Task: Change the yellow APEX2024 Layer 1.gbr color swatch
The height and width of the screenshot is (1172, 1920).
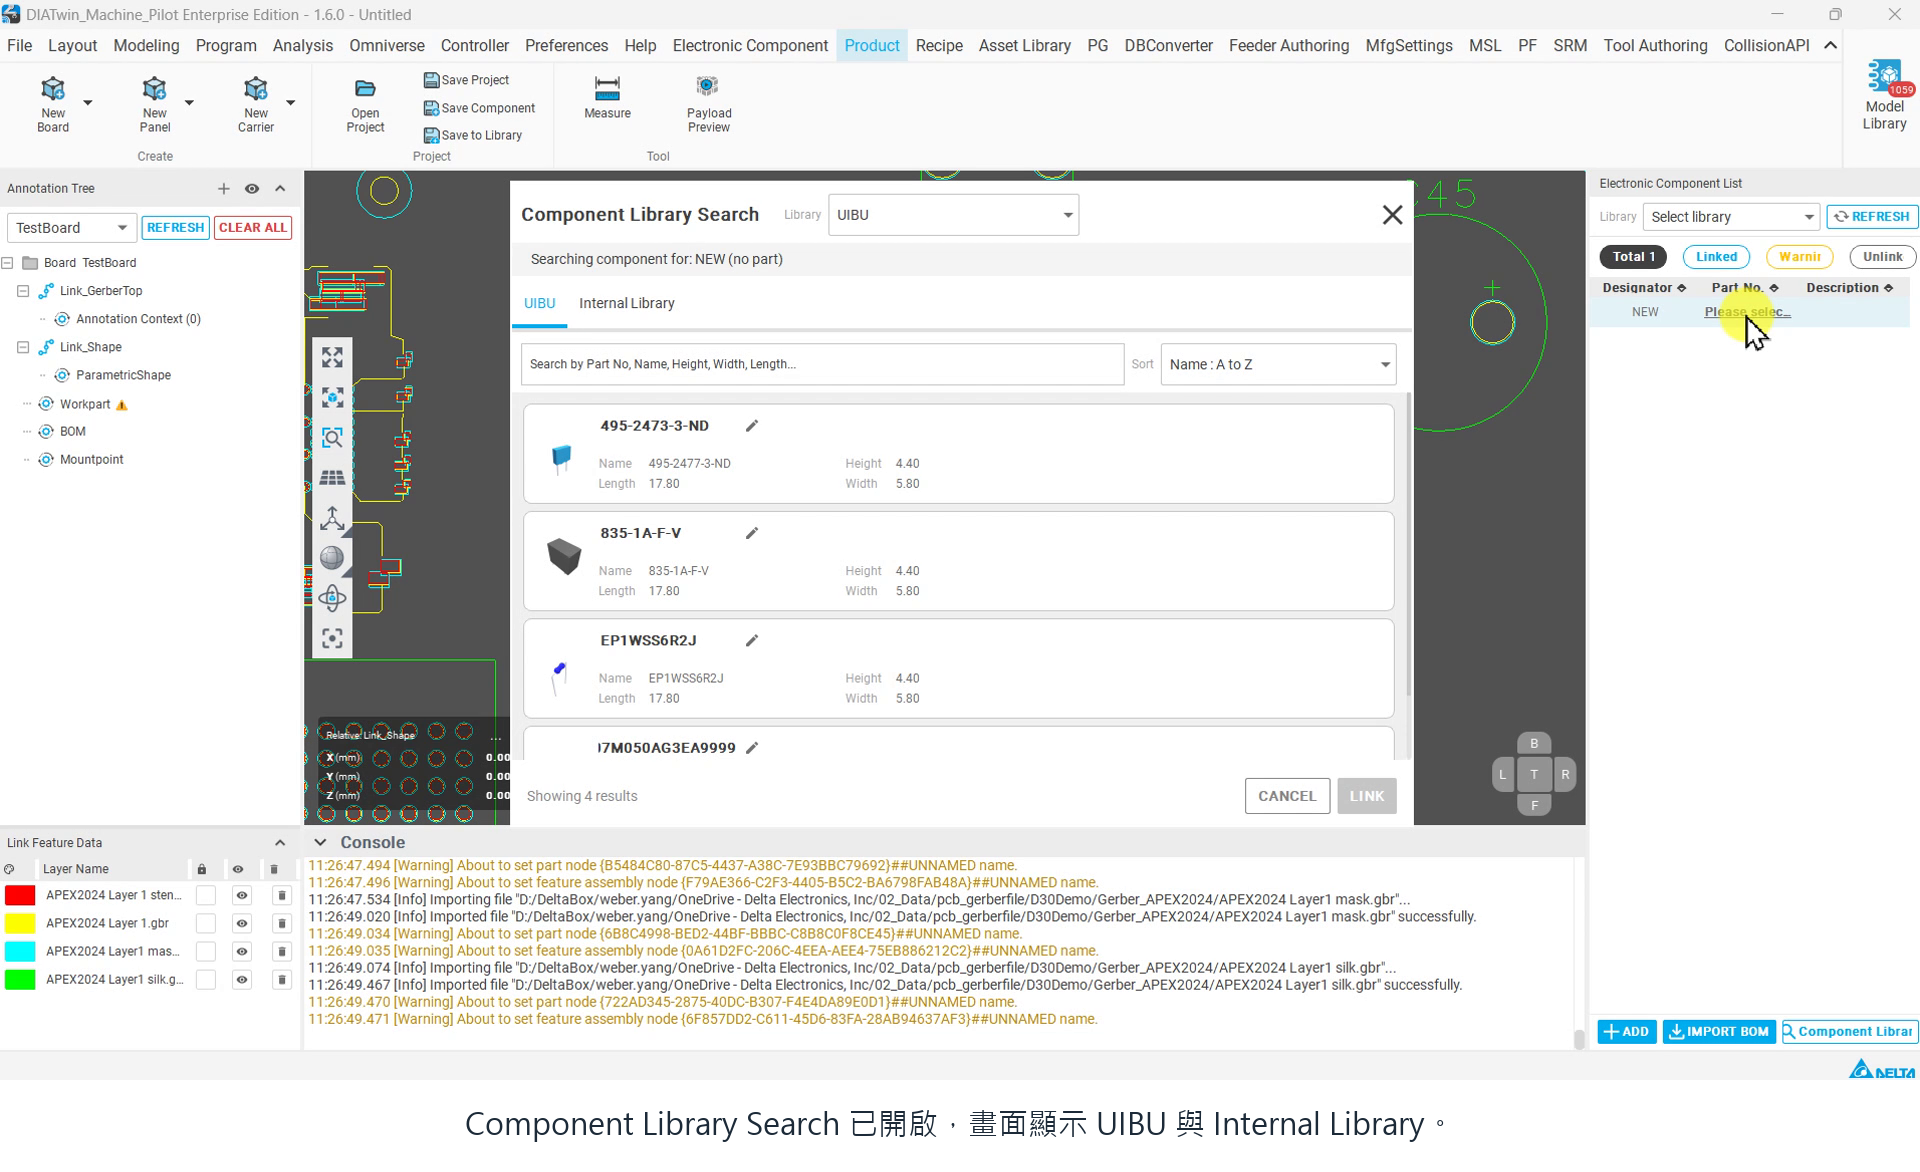Action: click(20, 923)
